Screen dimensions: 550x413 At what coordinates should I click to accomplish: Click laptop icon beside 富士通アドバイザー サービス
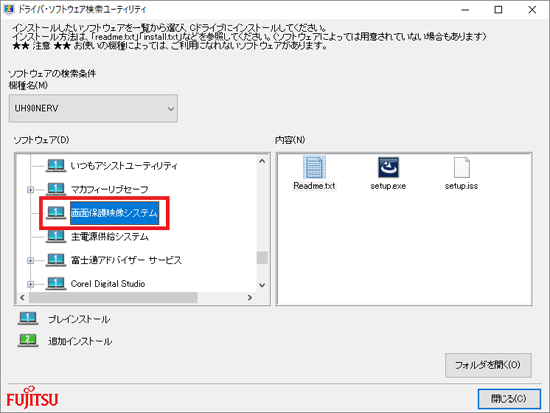tap(56, 260)
